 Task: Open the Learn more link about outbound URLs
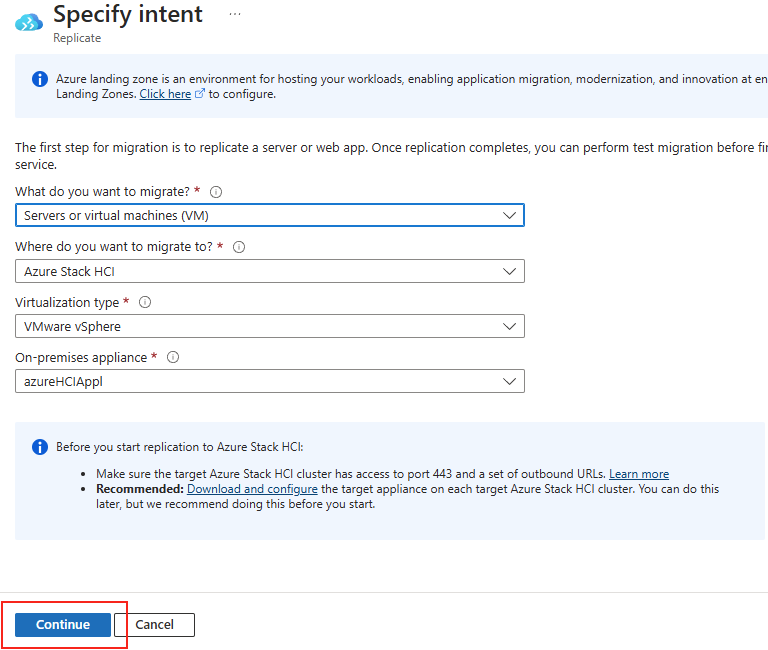pyautogui.click(x=639, y=474)
